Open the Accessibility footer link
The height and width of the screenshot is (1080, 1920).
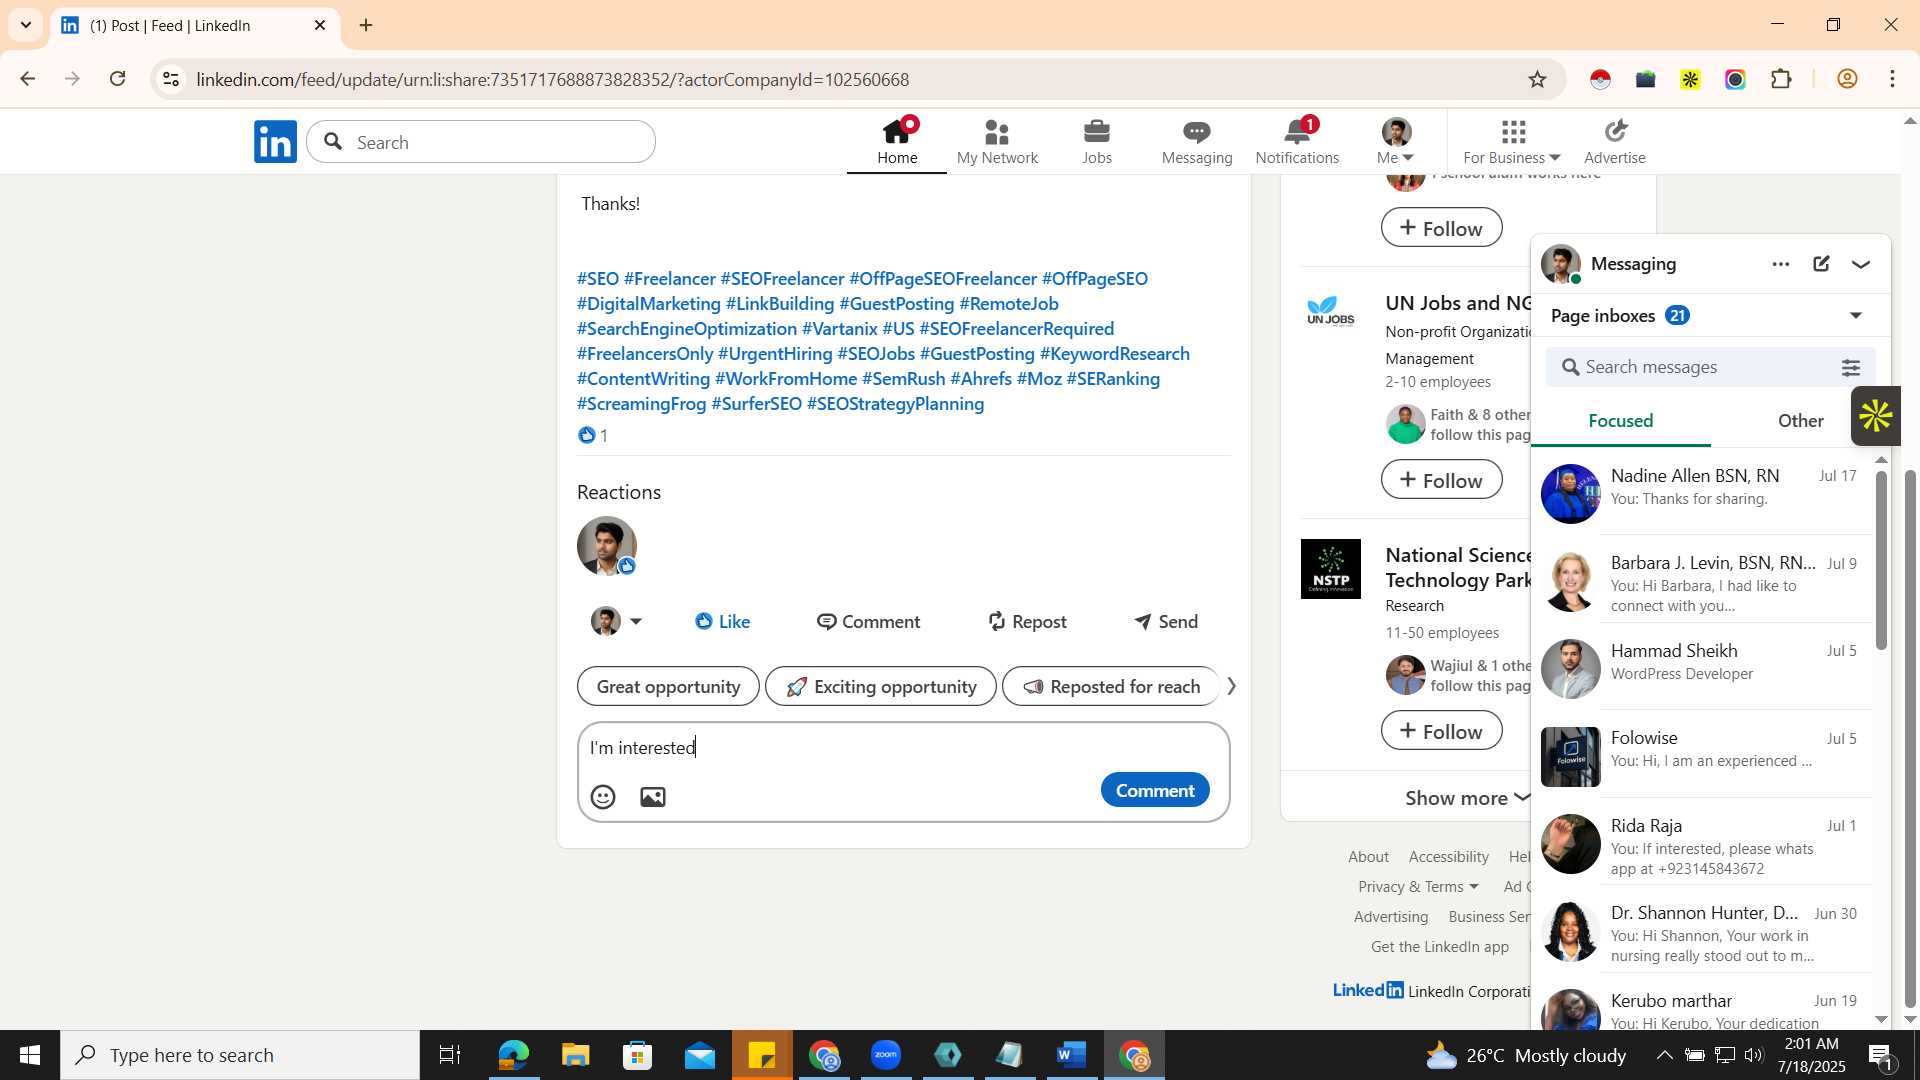(1449, 857)
